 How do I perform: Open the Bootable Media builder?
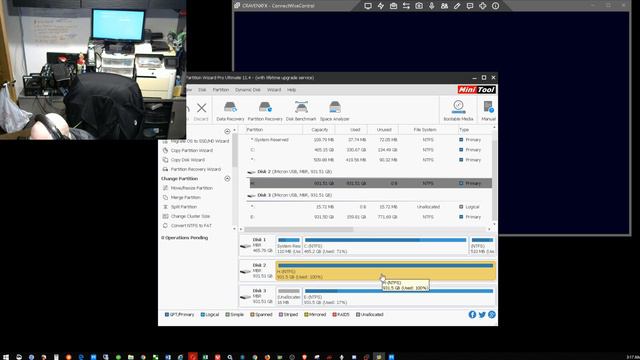(x=458, y=111)
